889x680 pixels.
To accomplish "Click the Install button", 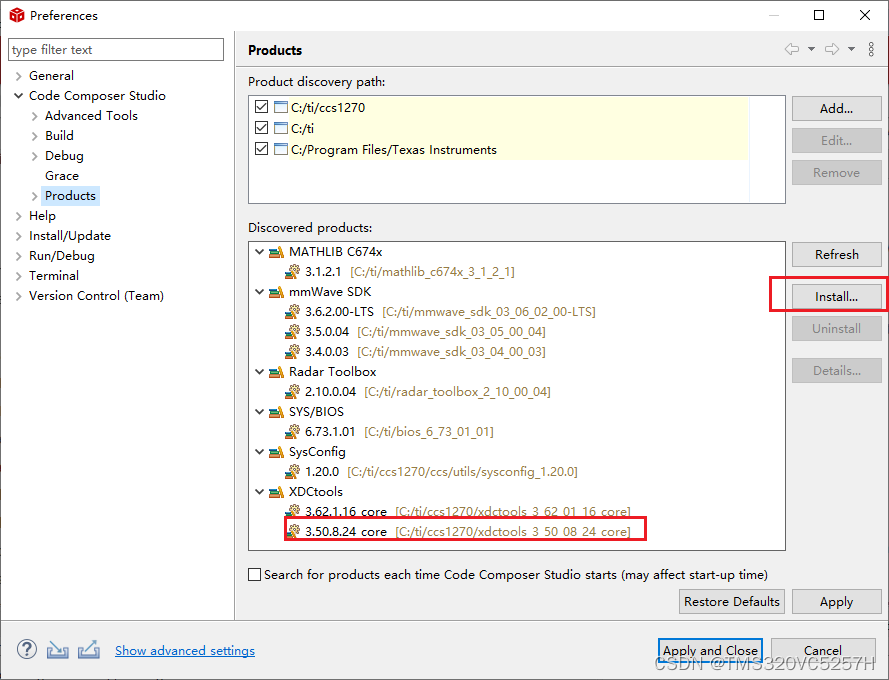I will pos(836,295).
